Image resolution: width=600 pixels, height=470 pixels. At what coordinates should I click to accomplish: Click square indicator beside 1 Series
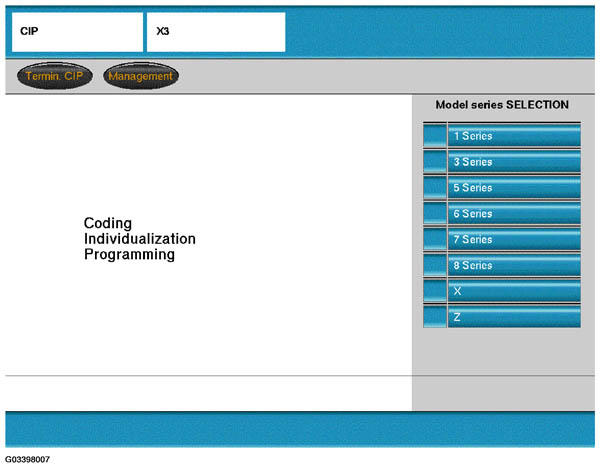434,136
